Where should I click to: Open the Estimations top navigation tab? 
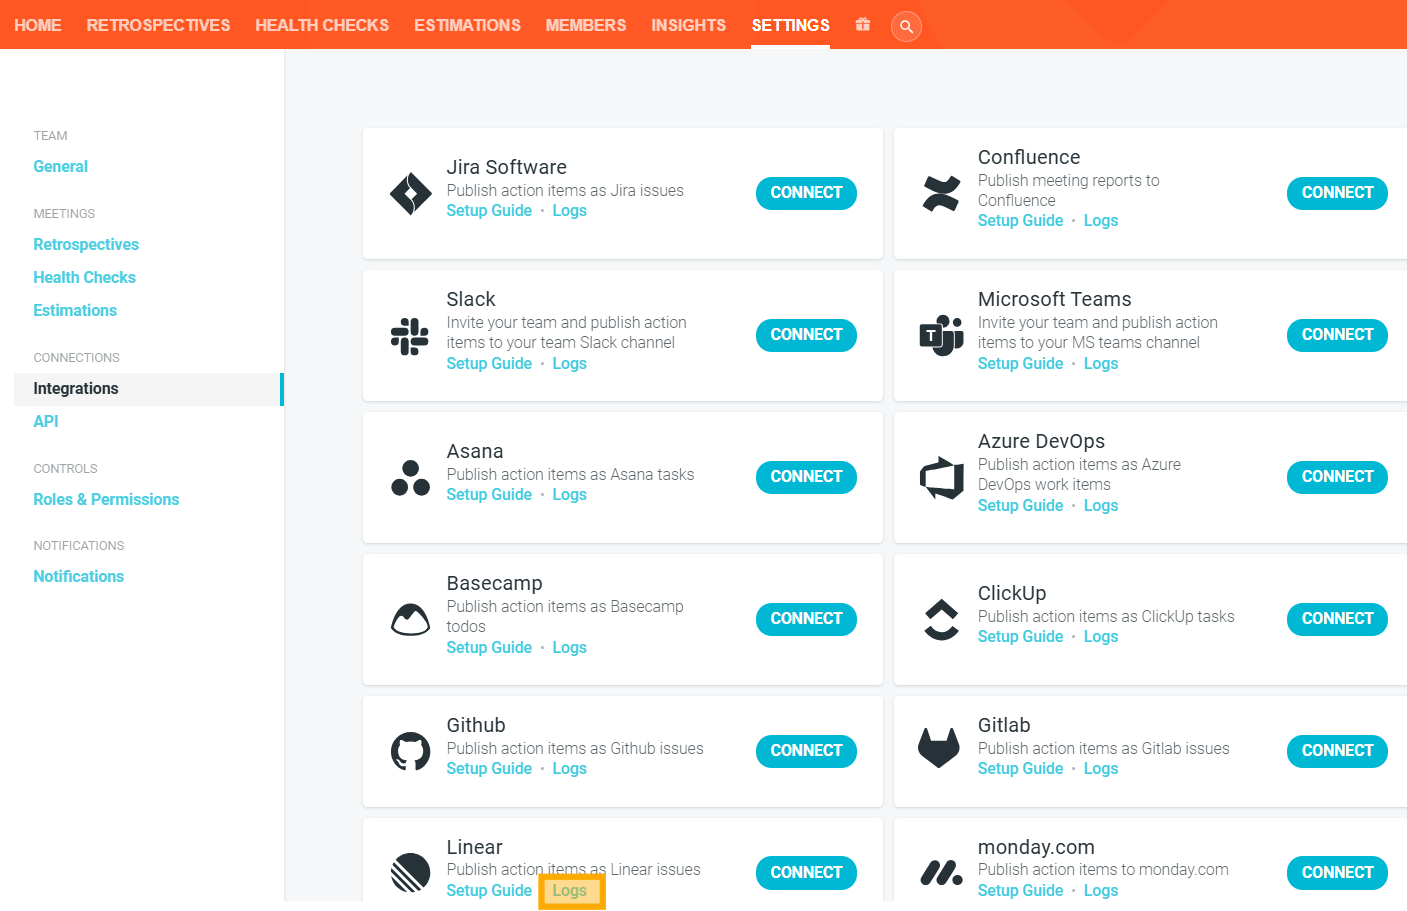(x=467, y=25)
